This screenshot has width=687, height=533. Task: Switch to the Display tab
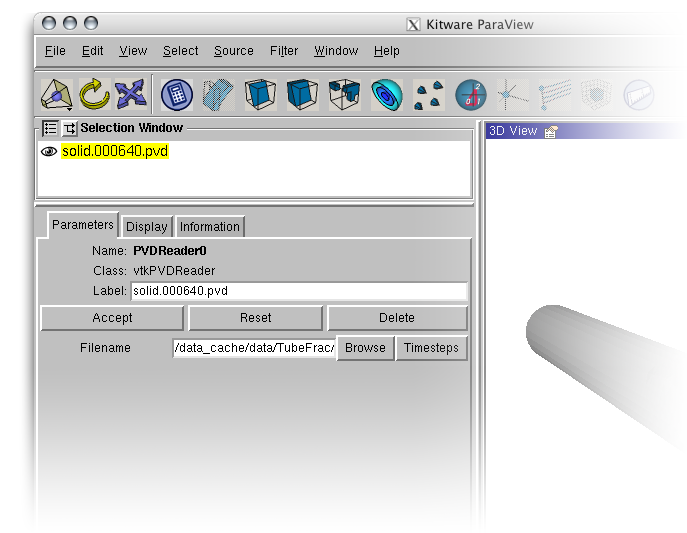[x=146, y=227]
